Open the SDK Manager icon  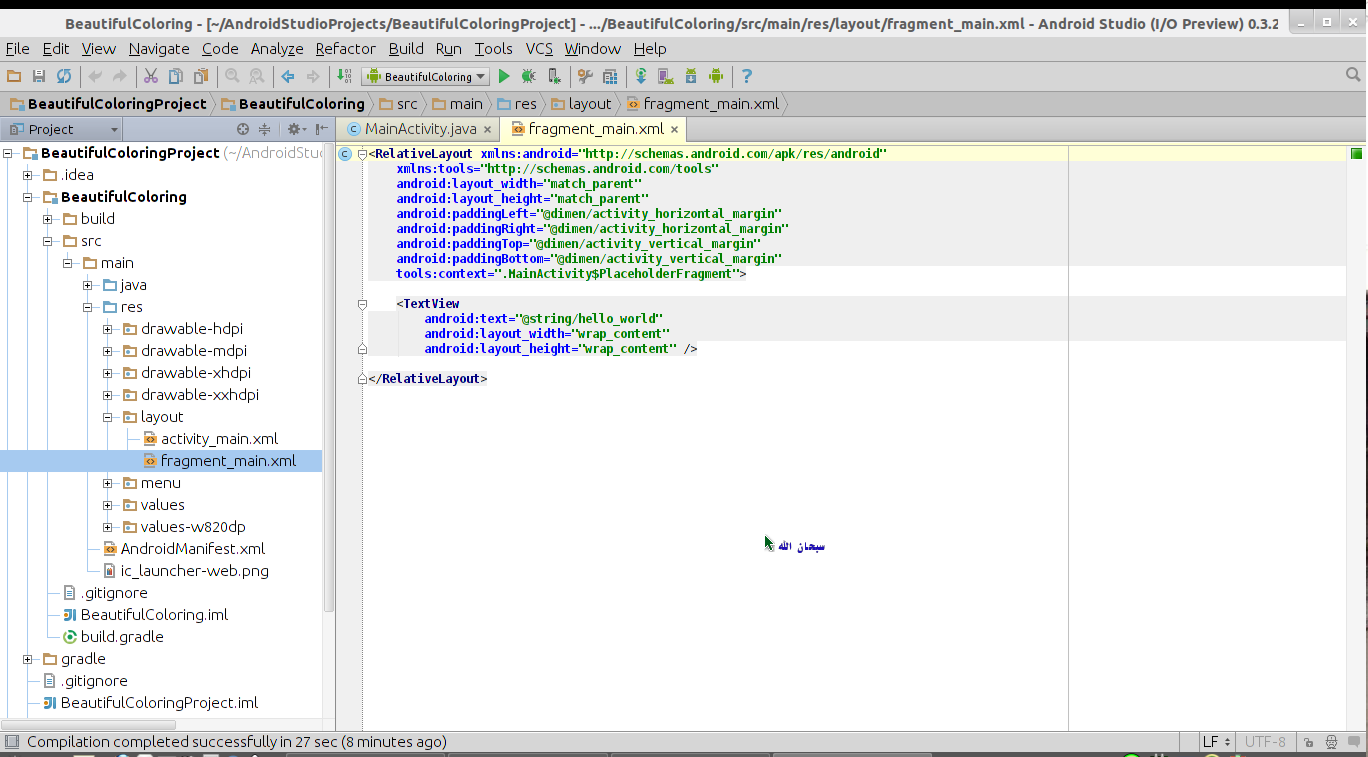point(692,76)
